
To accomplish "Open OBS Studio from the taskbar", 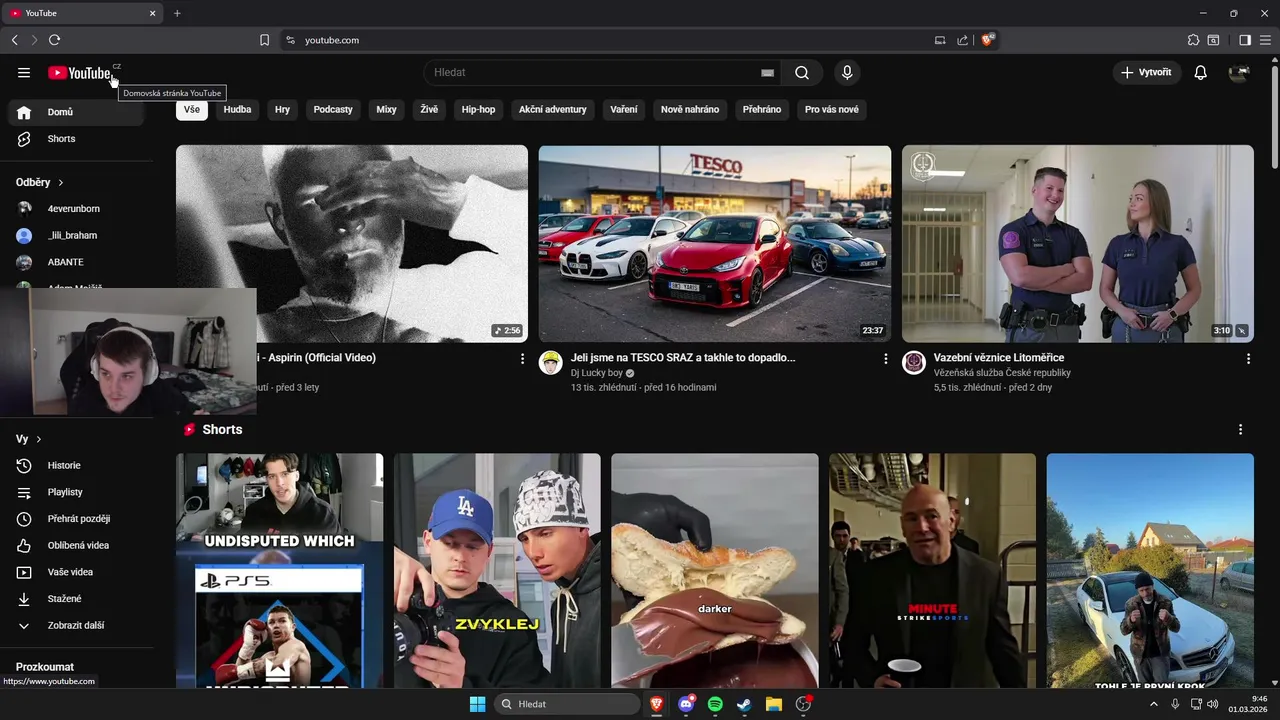I will [803, 704].
